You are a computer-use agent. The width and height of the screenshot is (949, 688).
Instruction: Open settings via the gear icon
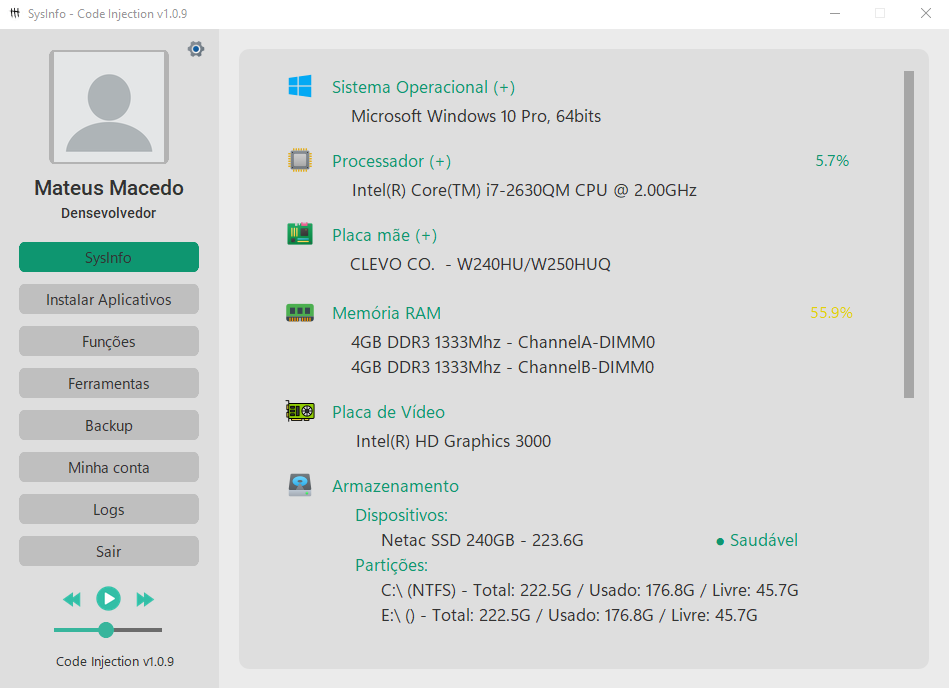[195, 49]
